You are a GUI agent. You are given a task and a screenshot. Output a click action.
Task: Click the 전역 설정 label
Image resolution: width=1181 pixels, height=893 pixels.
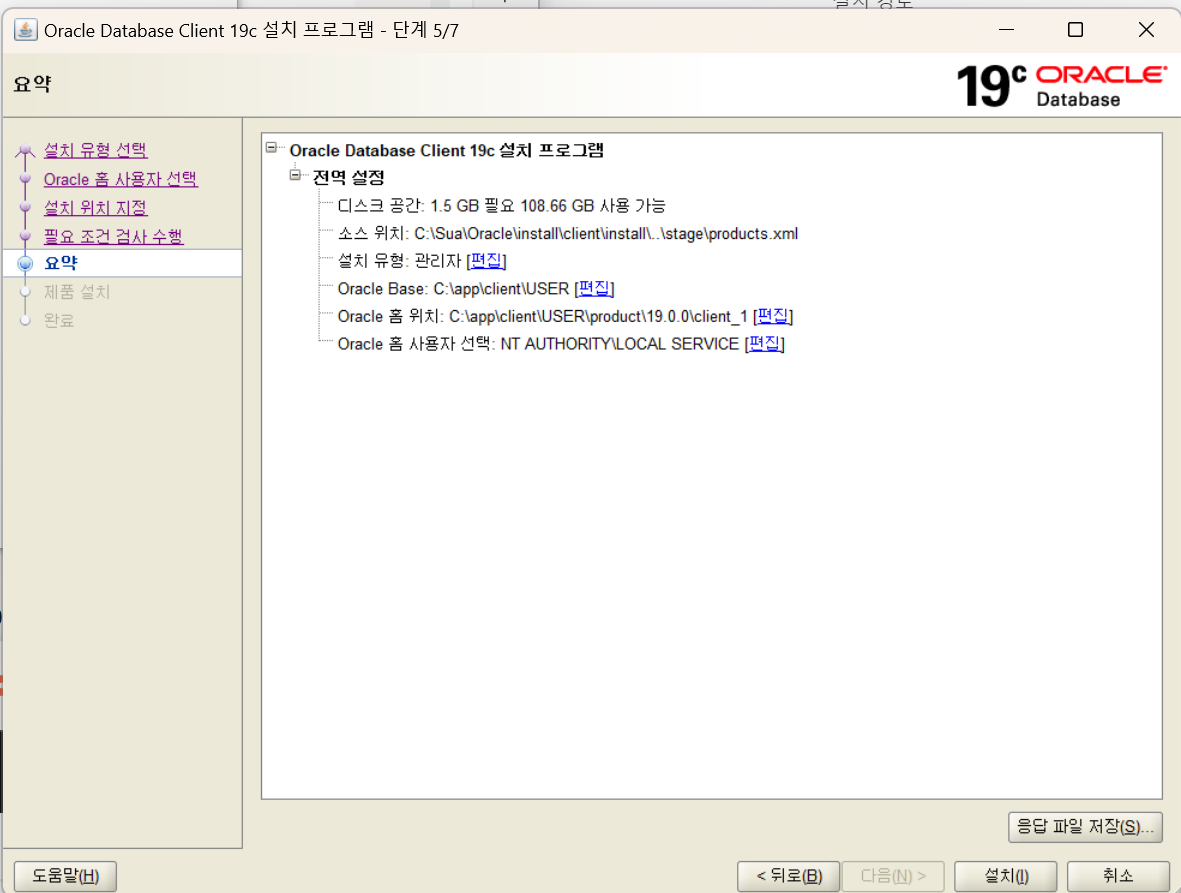(348, 178)
